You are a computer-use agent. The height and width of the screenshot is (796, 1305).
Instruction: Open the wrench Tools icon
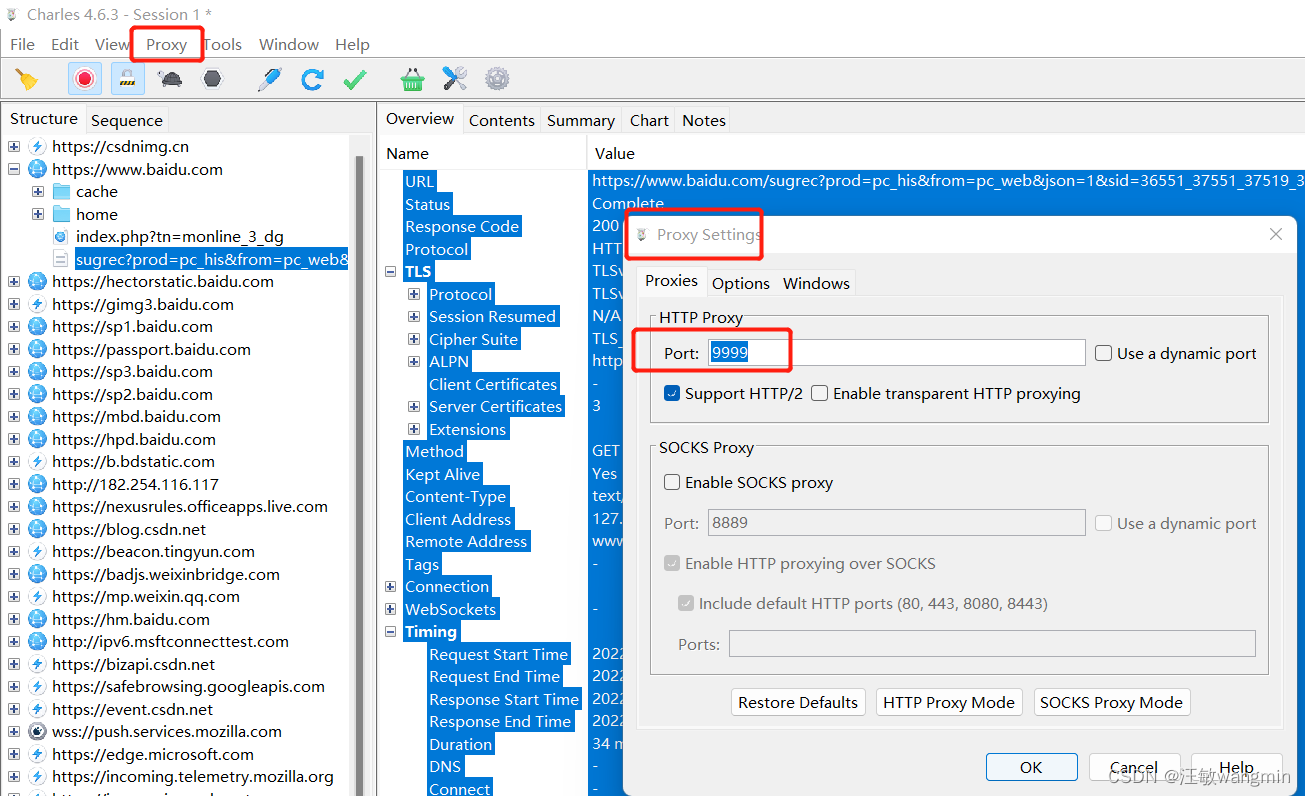tap(455, 79)
